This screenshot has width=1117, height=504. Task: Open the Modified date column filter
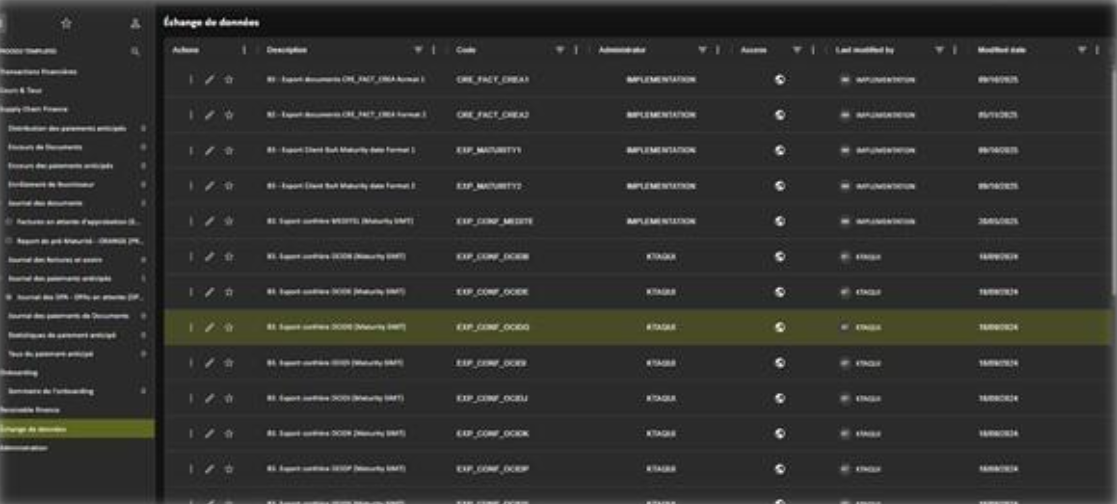pos(1082,50)
